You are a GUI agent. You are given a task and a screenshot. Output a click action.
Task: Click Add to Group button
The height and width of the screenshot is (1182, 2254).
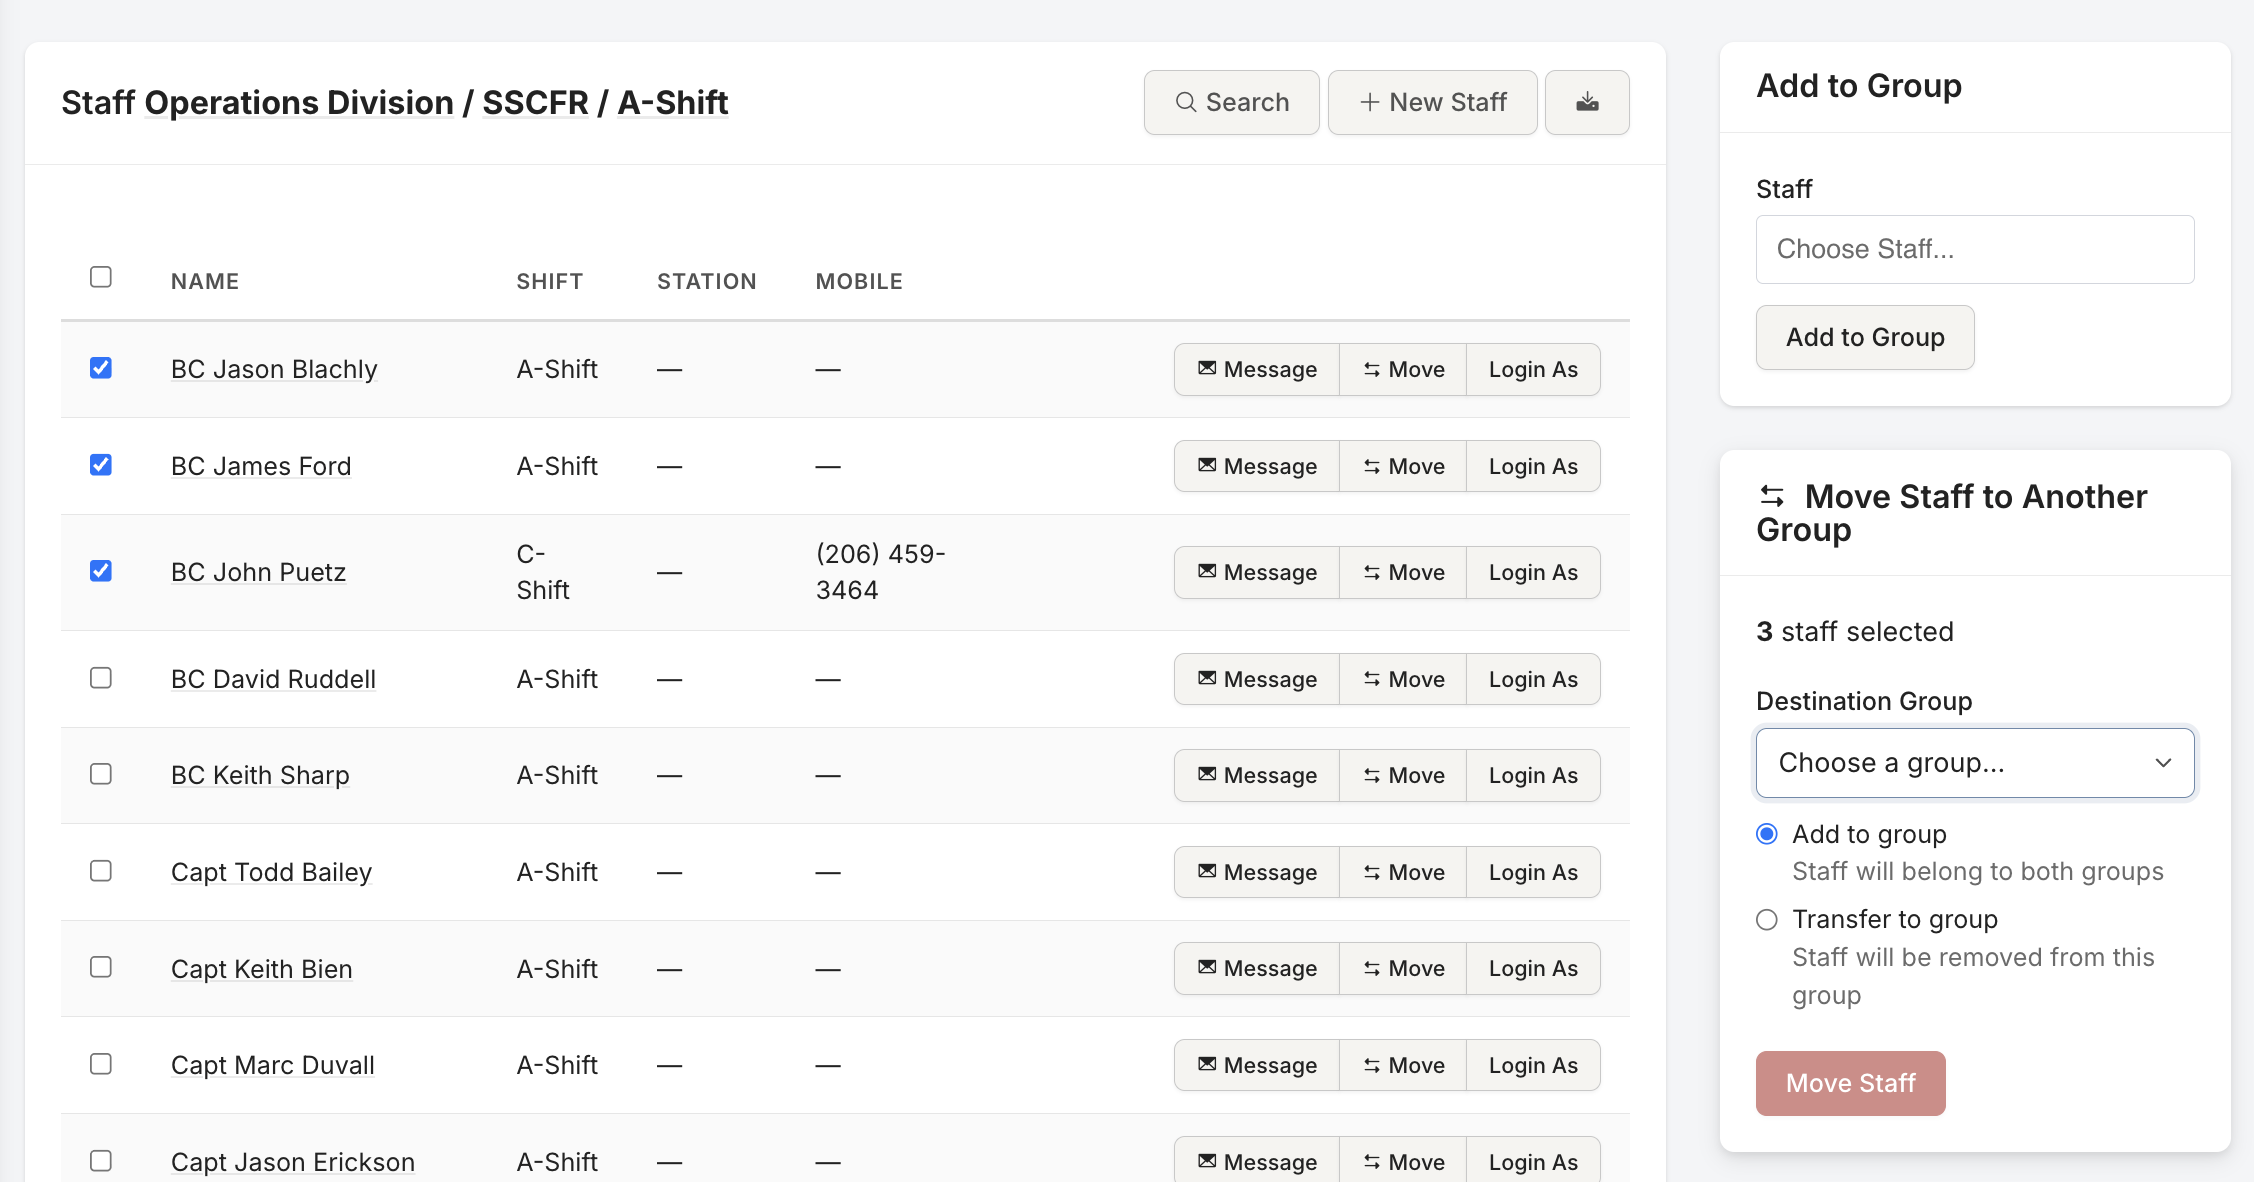1865,338
